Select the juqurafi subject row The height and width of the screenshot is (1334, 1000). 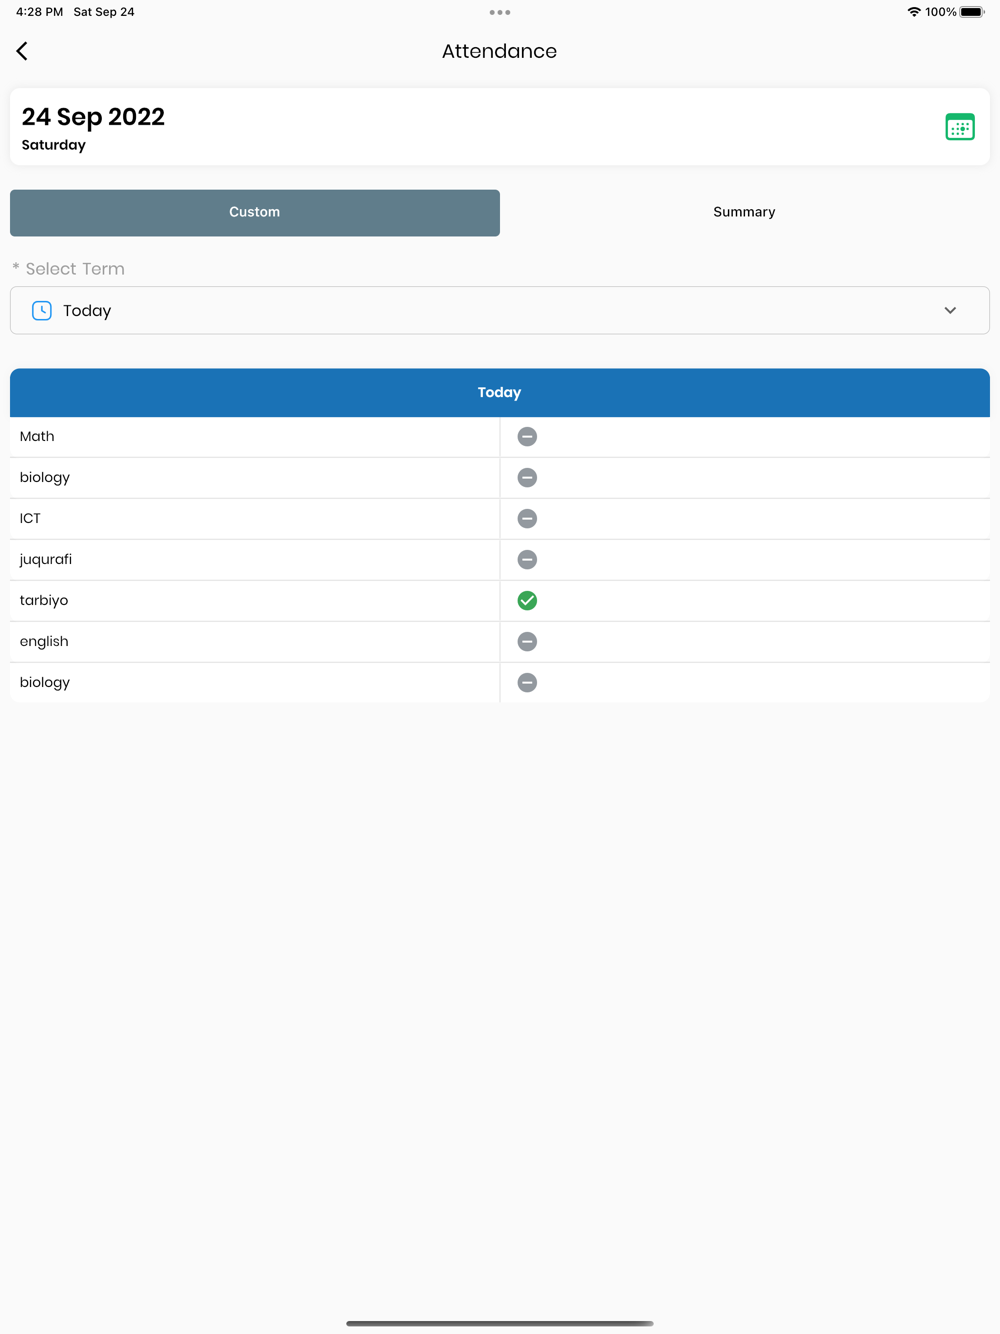pos(500,560)
